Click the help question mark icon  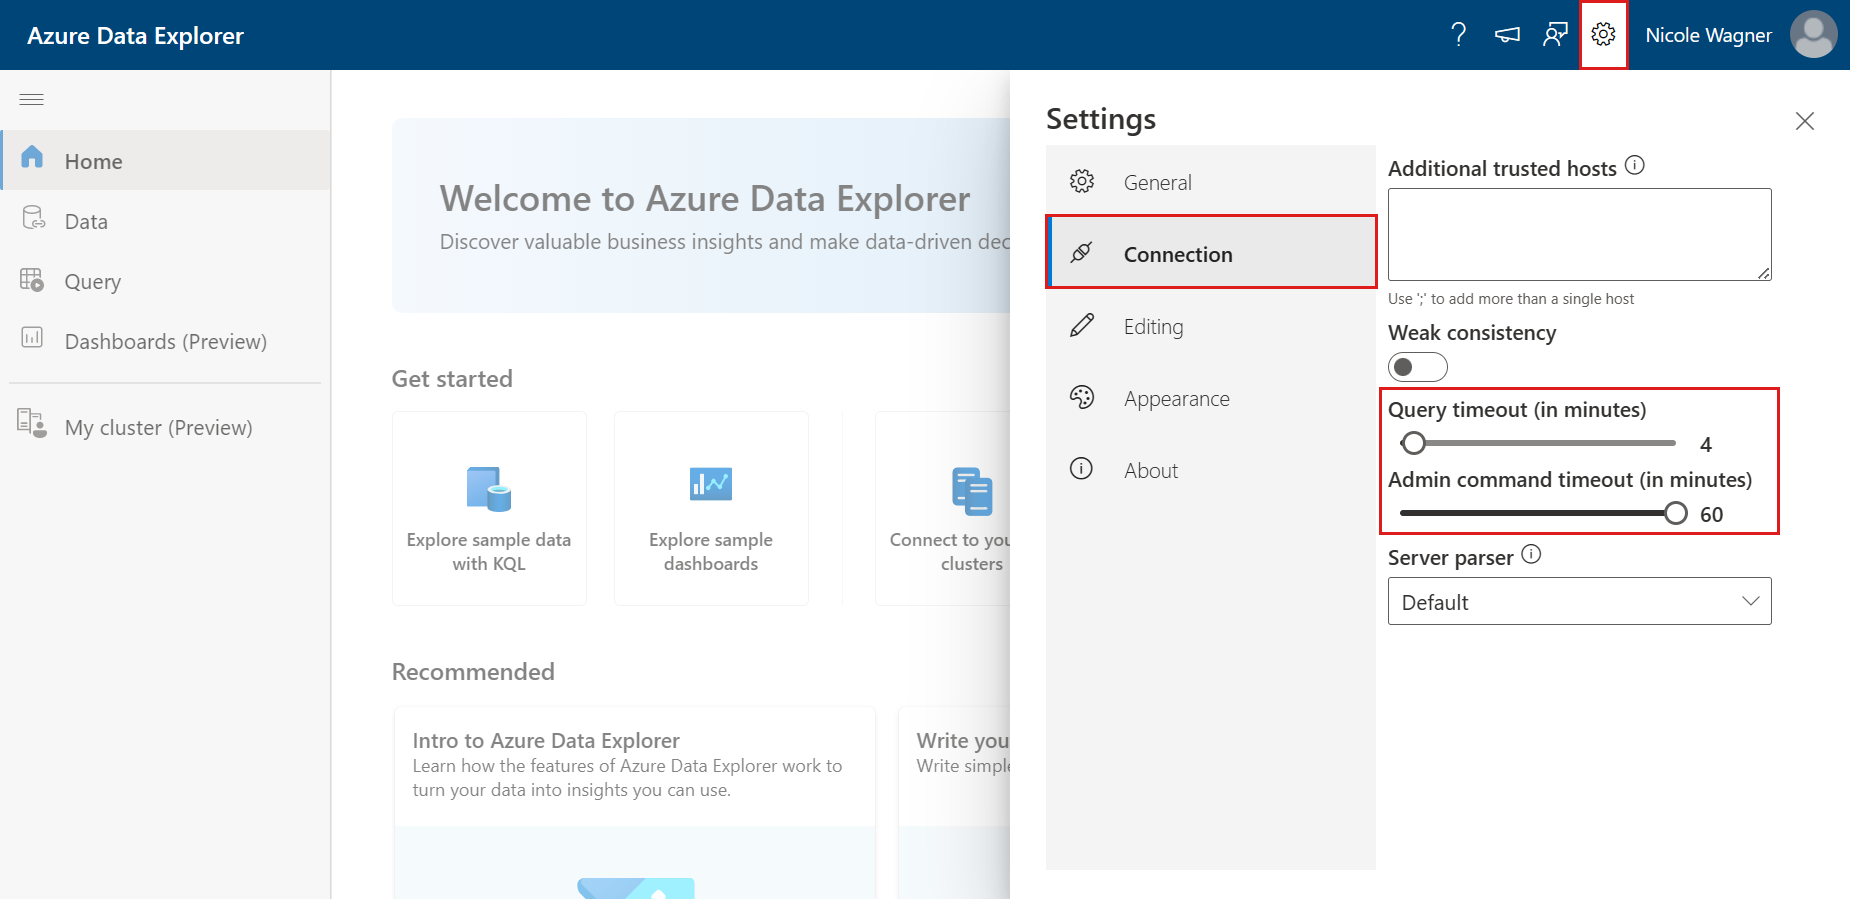coord(1459,35)
